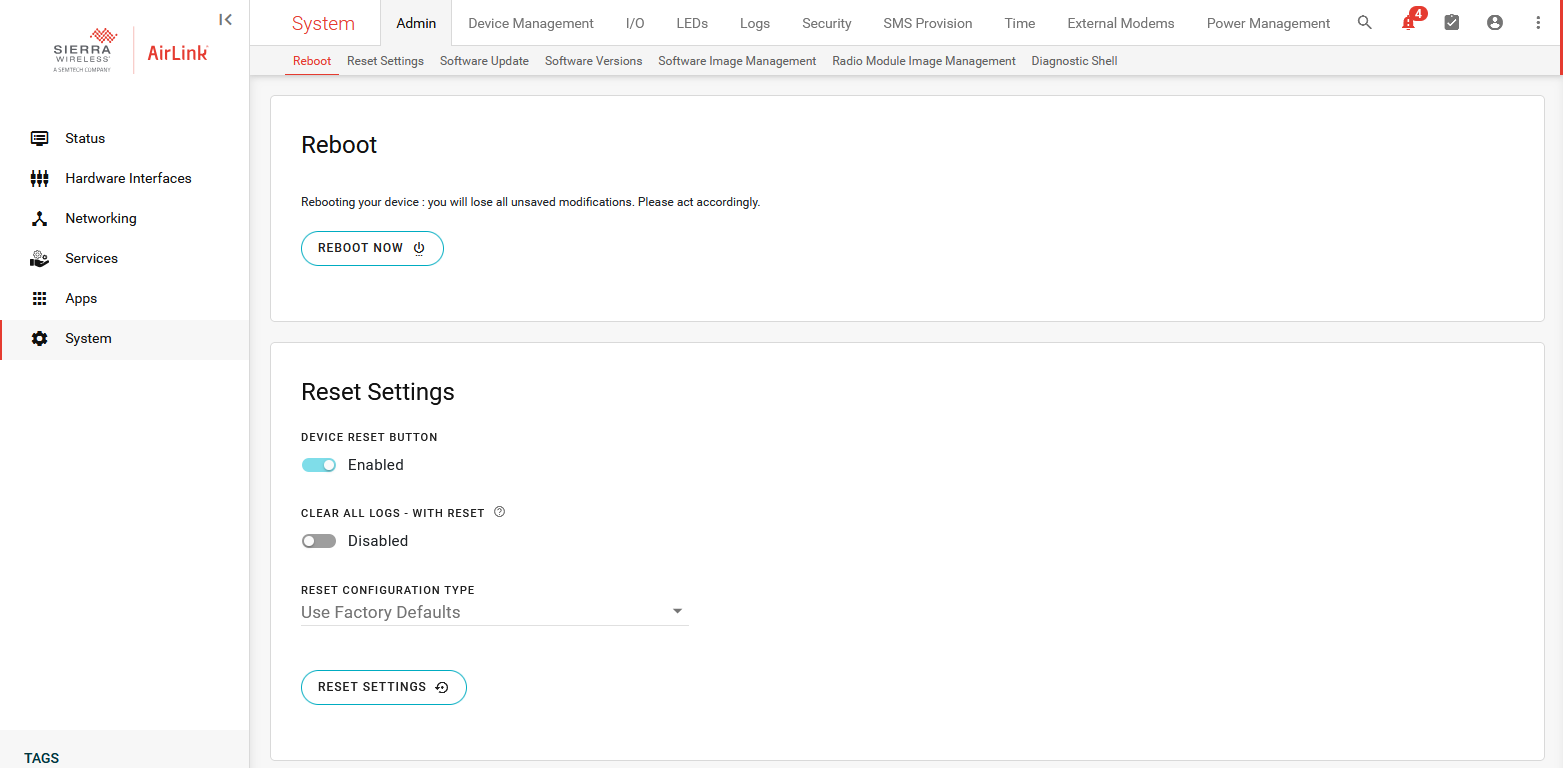The width and height of the screenshot is (1563, 768).
Task: Open the three-dot more options menu
Action: [1538, 23]
